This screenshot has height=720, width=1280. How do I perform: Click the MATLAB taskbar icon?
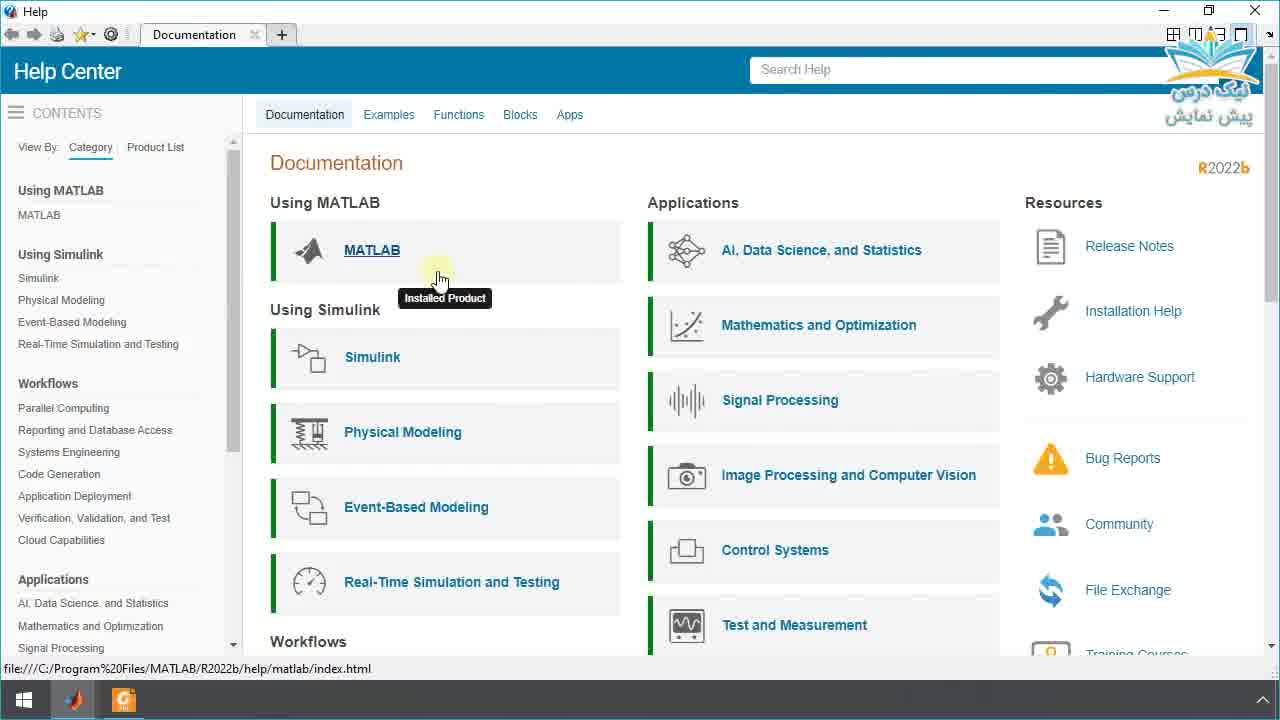coord(74,700)
